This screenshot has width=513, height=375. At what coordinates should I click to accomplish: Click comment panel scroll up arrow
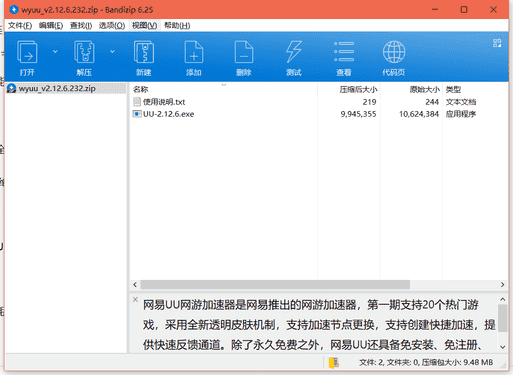point(503,299)
